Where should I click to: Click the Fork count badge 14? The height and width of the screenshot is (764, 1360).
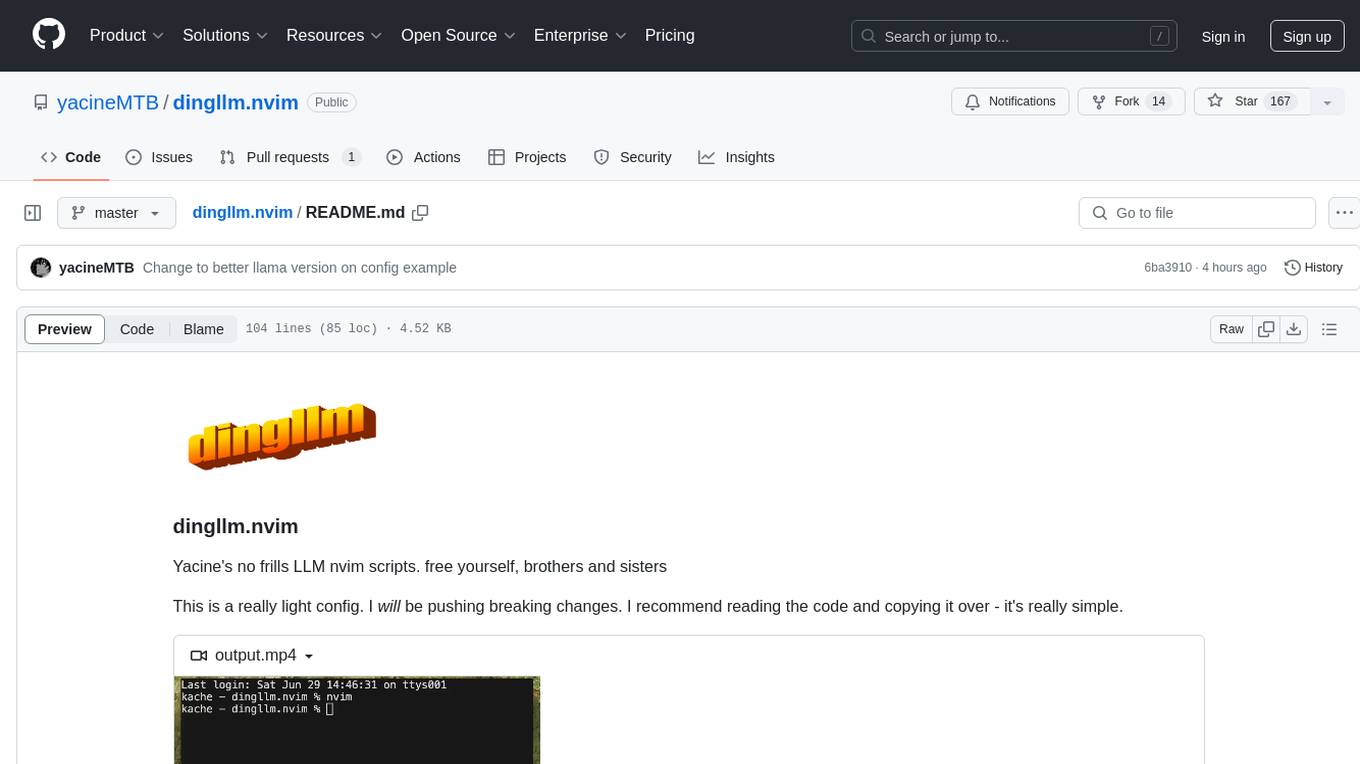(x=1159, y=101)
